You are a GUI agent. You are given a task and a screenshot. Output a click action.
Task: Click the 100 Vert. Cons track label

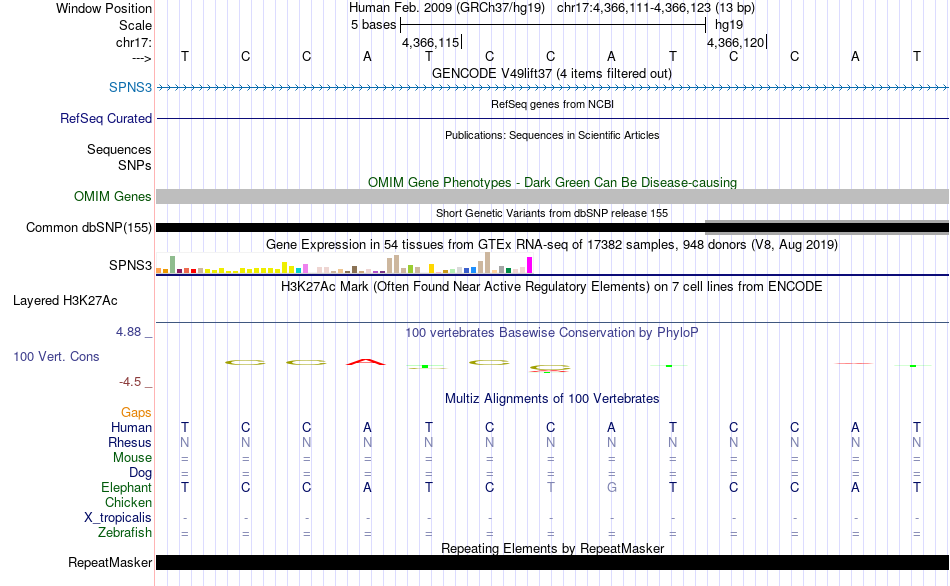tap(56, 356)
